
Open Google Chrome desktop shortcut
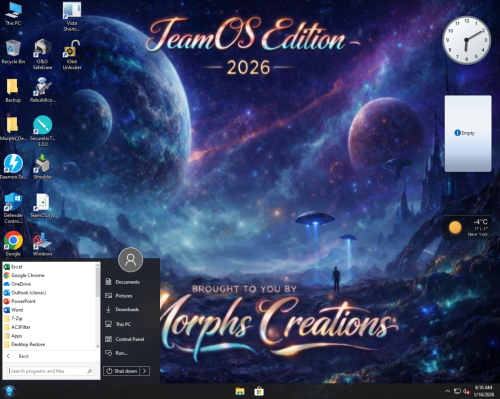point(13,244)
